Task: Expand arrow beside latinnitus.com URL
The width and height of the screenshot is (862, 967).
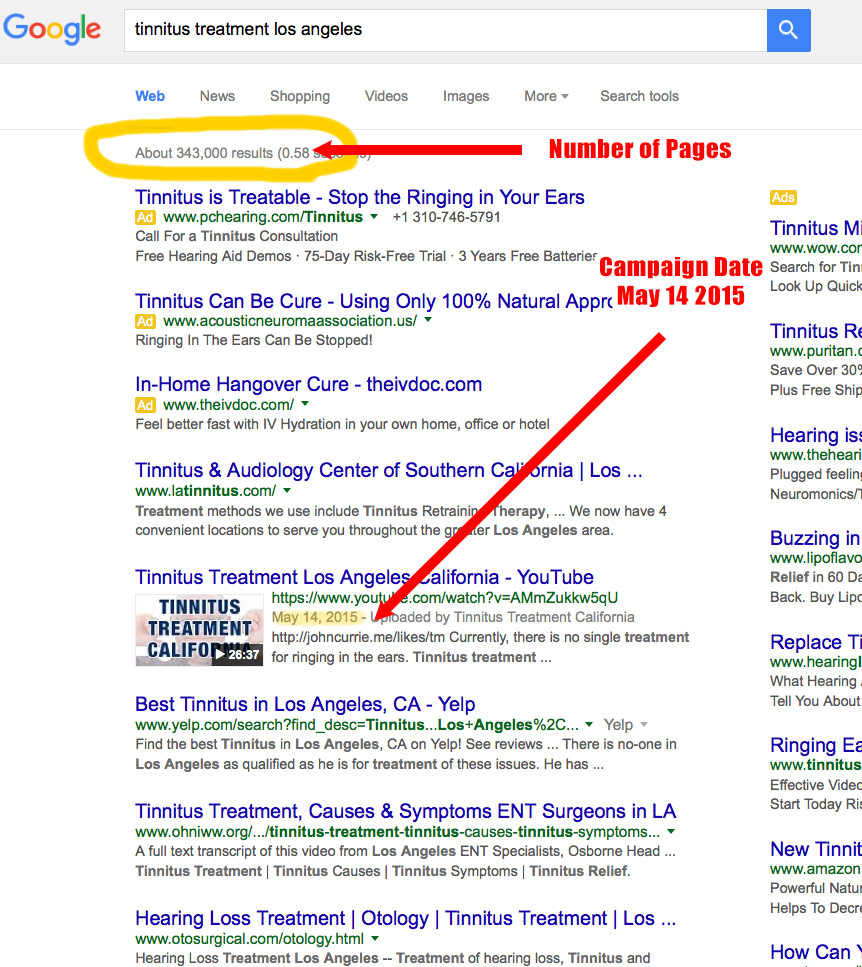Action: (x=287, y=490)
